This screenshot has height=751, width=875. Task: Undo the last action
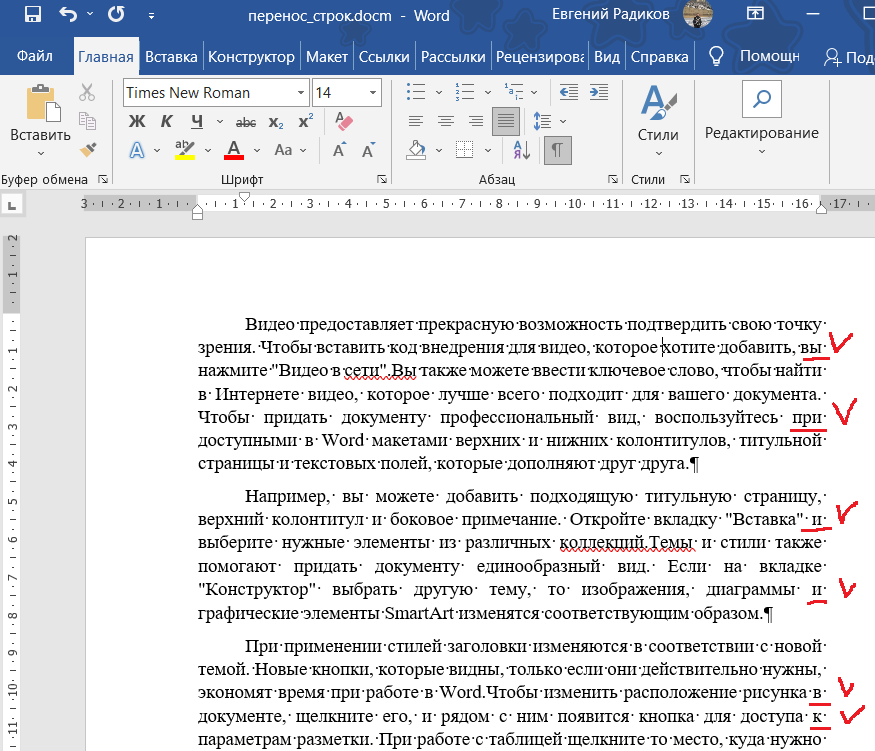(68, 14)
